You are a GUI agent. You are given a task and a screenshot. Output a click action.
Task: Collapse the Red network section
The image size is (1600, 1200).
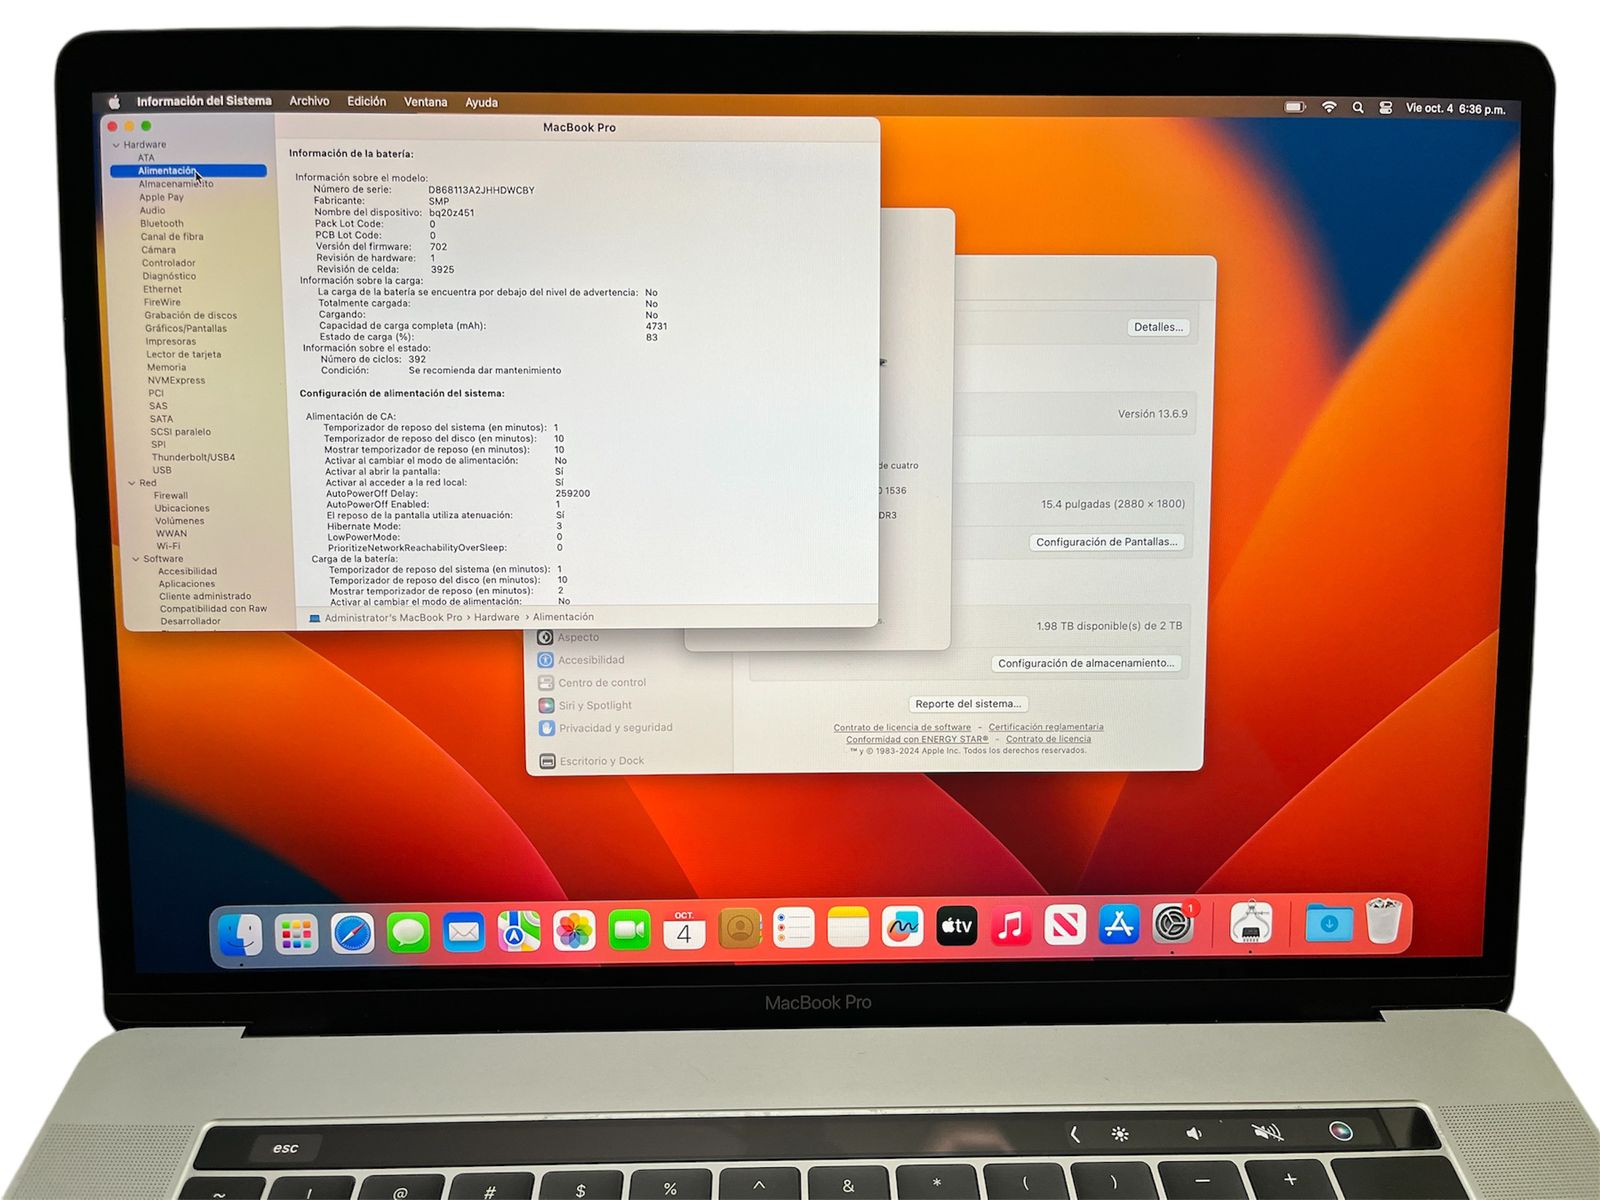click(132, 483)
